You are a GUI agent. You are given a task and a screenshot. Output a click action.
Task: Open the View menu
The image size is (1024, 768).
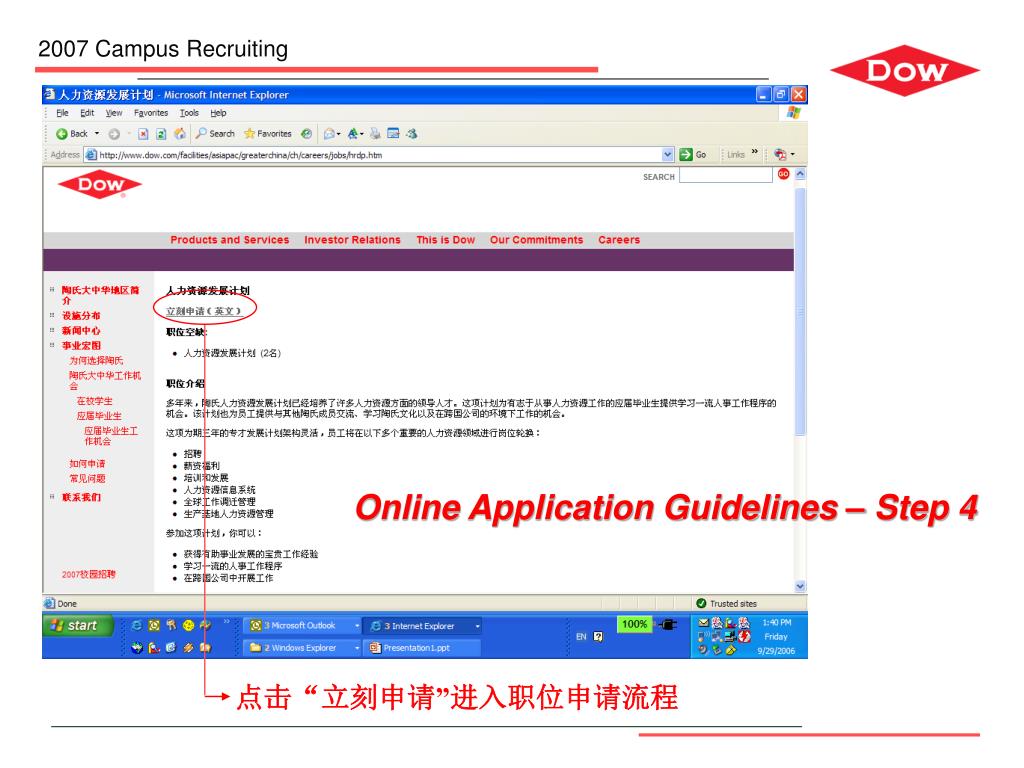114,113
